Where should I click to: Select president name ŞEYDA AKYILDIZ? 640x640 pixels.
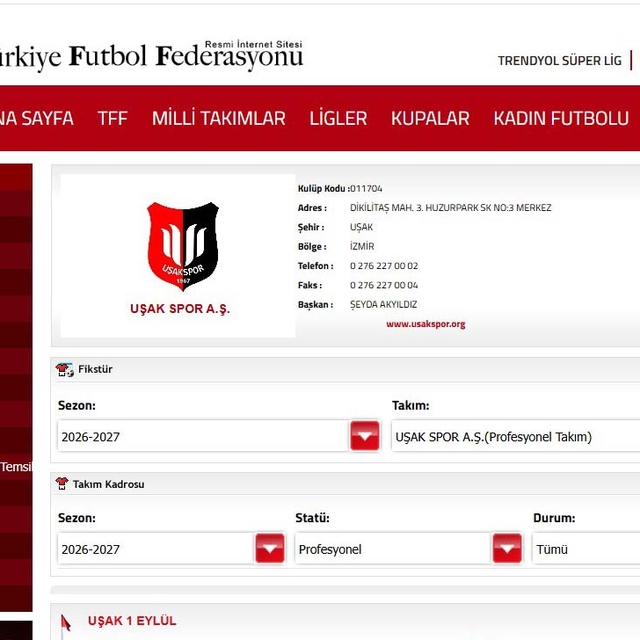(x=384, y=304)
